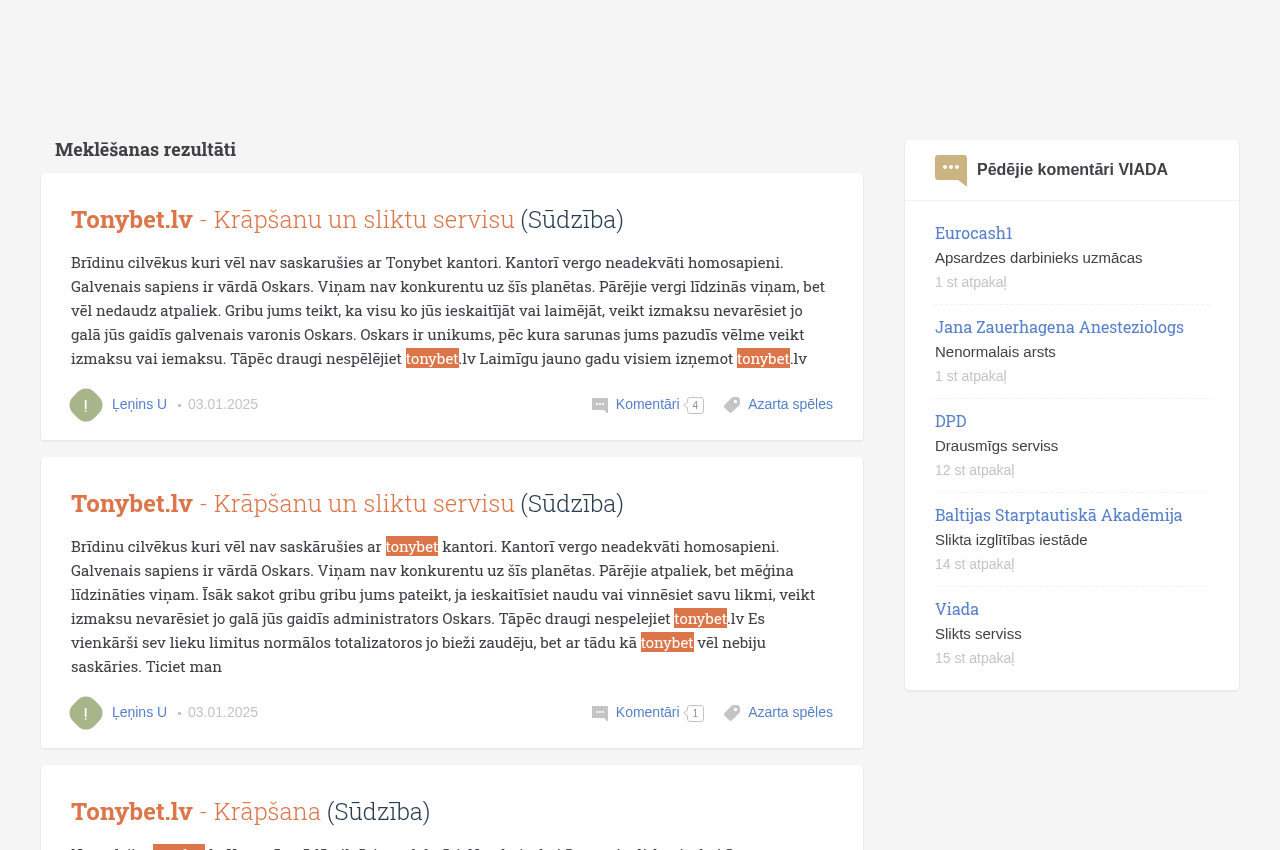1280x850 pixels.
Task: Open DPD in recent comments
Action: pyautogui.click(x=951, y=420)
